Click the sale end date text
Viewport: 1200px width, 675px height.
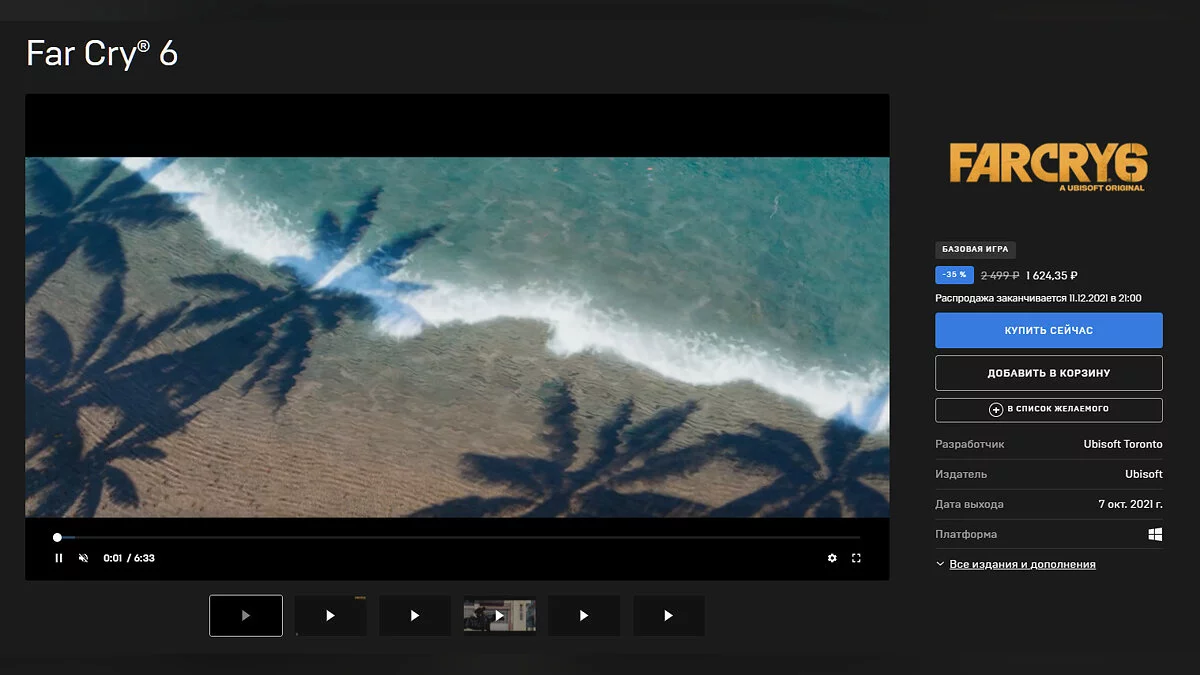point(1038,298)
